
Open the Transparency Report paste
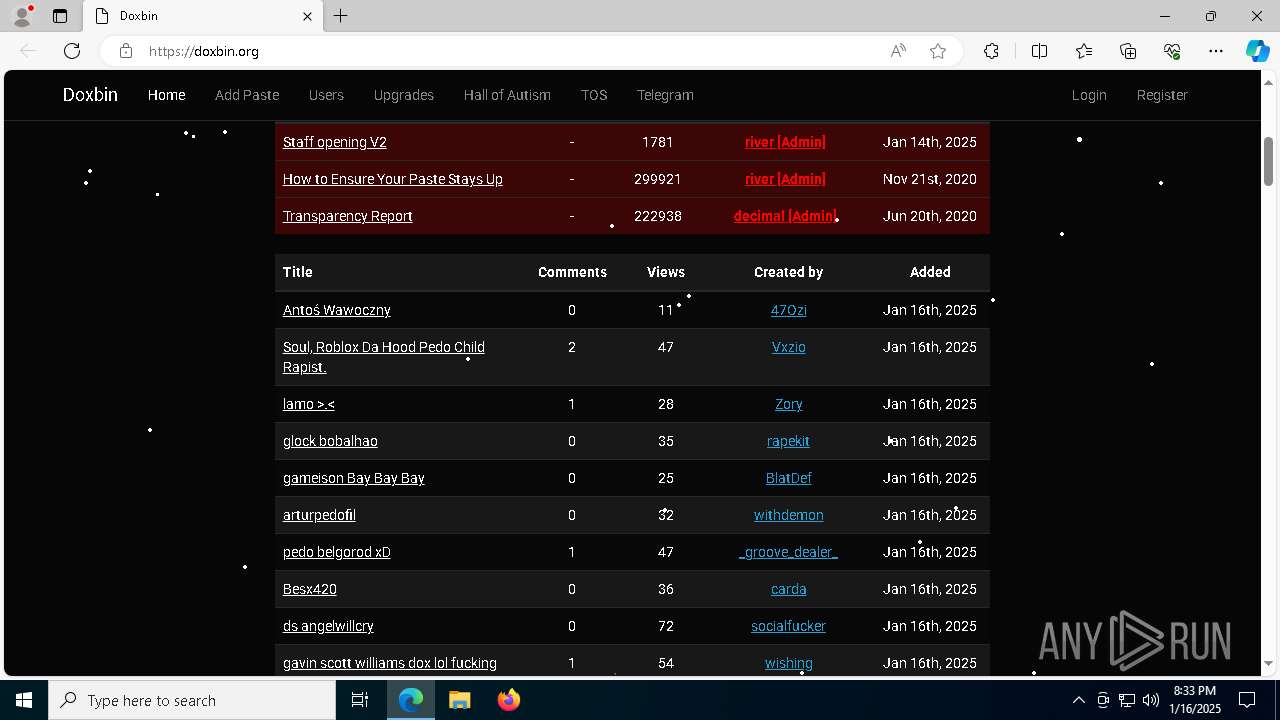click(x=348, y=216)
